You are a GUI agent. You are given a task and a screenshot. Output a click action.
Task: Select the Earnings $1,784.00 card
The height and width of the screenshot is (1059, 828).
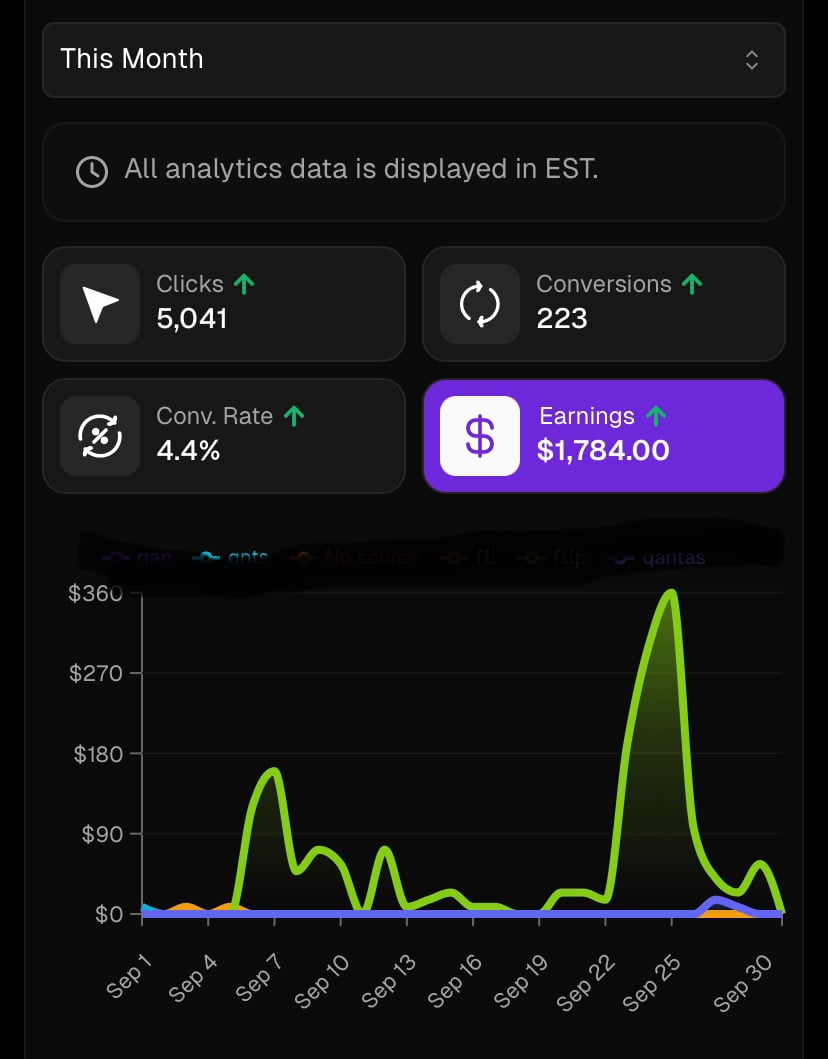(604, 436)
